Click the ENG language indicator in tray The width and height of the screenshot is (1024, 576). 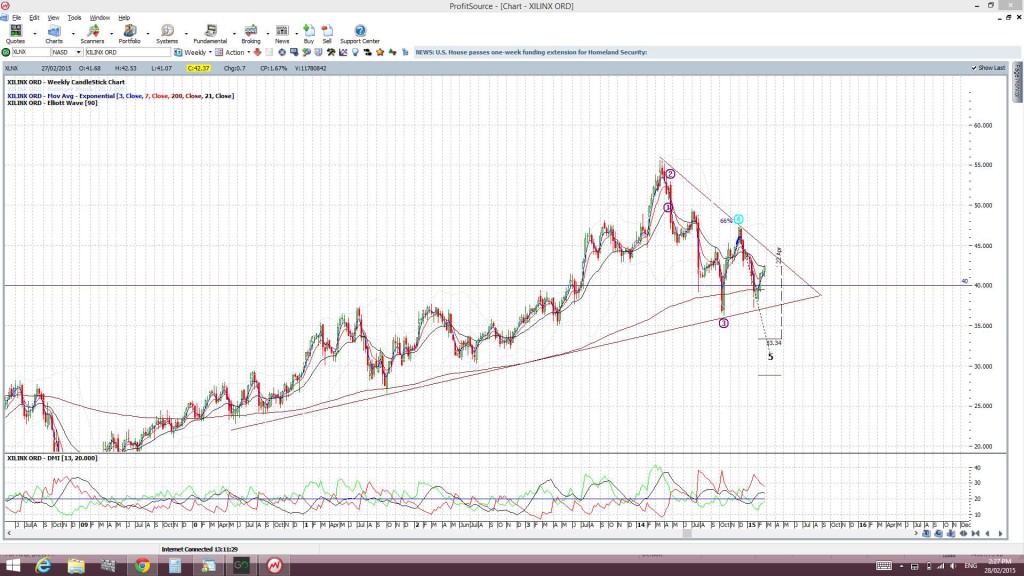[x=970, y=566]
